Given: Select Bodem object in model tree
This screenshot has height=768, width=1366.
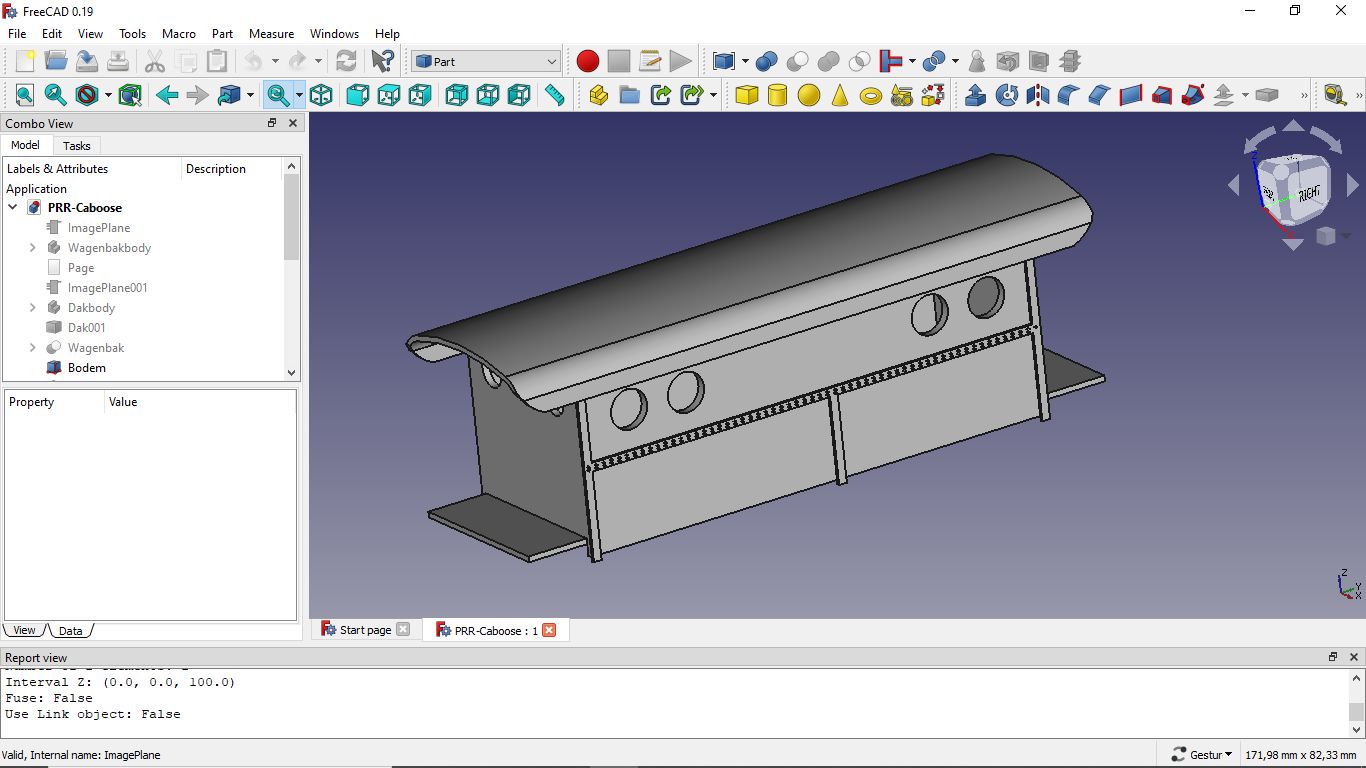Looking at the screenshot, I should [86, 368].
